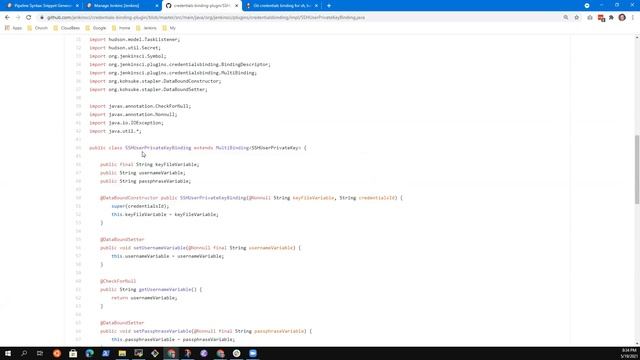
Task: Open the Chrome extensions puzzle icon
Action: tap(611, 18)
